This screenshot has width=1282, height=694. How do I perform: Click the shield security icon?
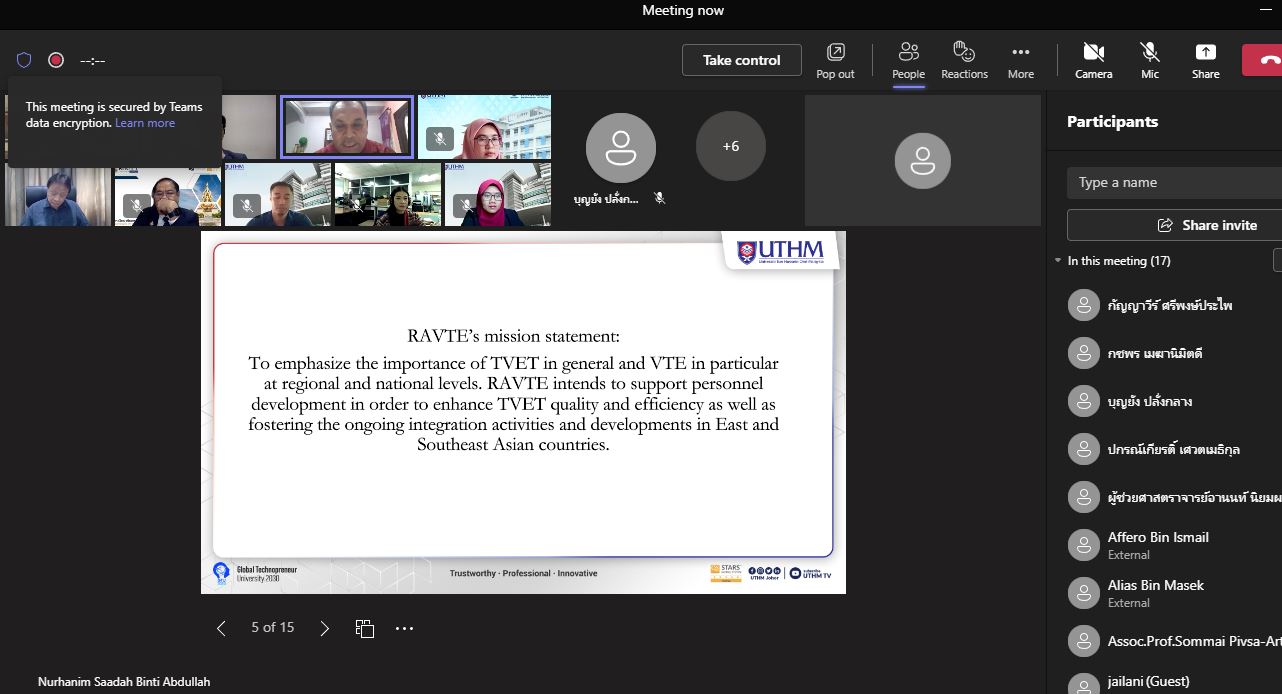[24, 60]
